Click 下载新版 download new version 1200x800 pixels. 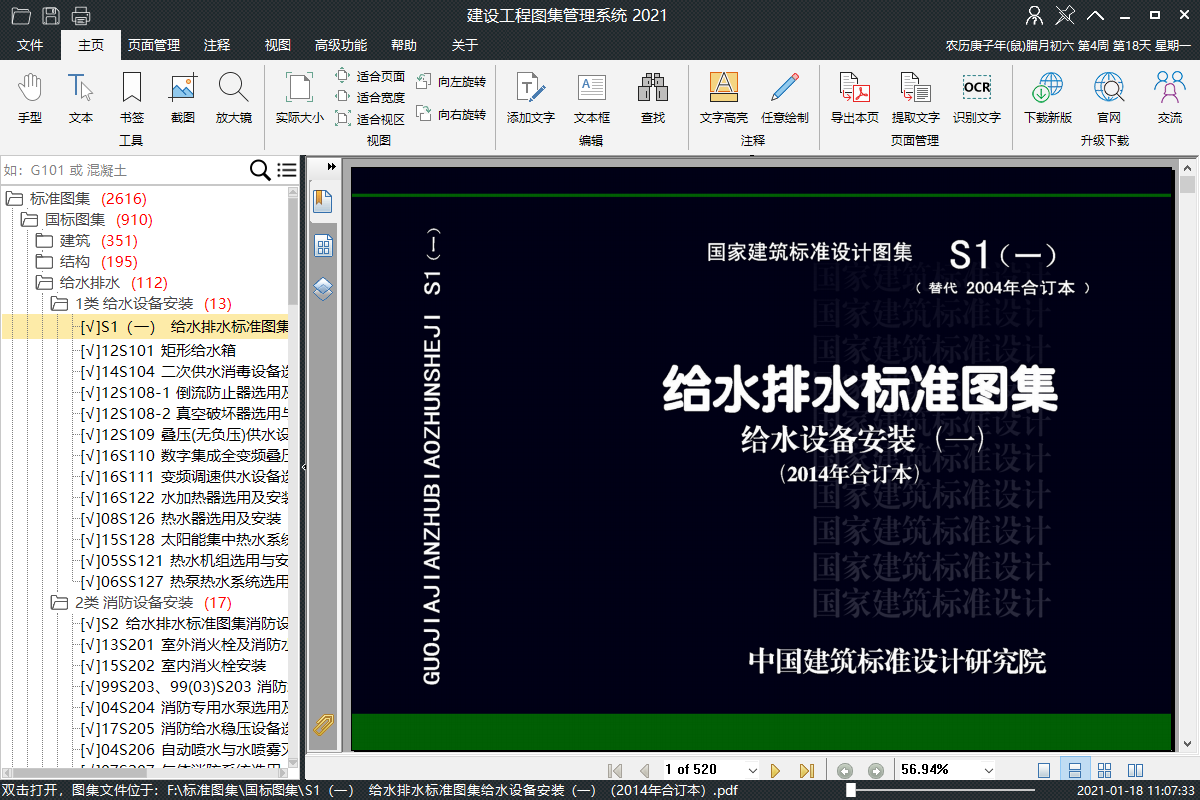(1048, 98)
